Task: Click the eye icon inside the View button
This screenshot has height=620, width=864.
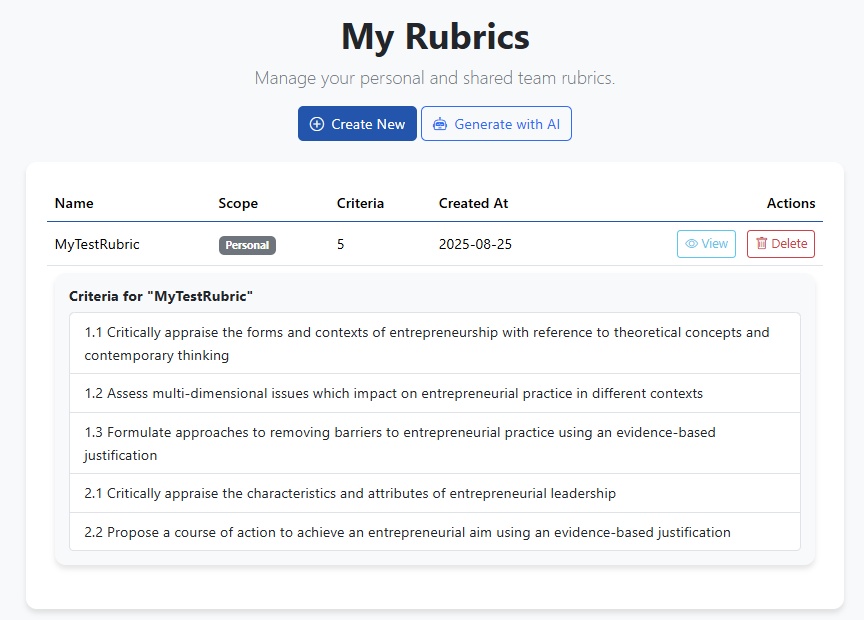Action: pyautogui.click(x=691, y=243)
